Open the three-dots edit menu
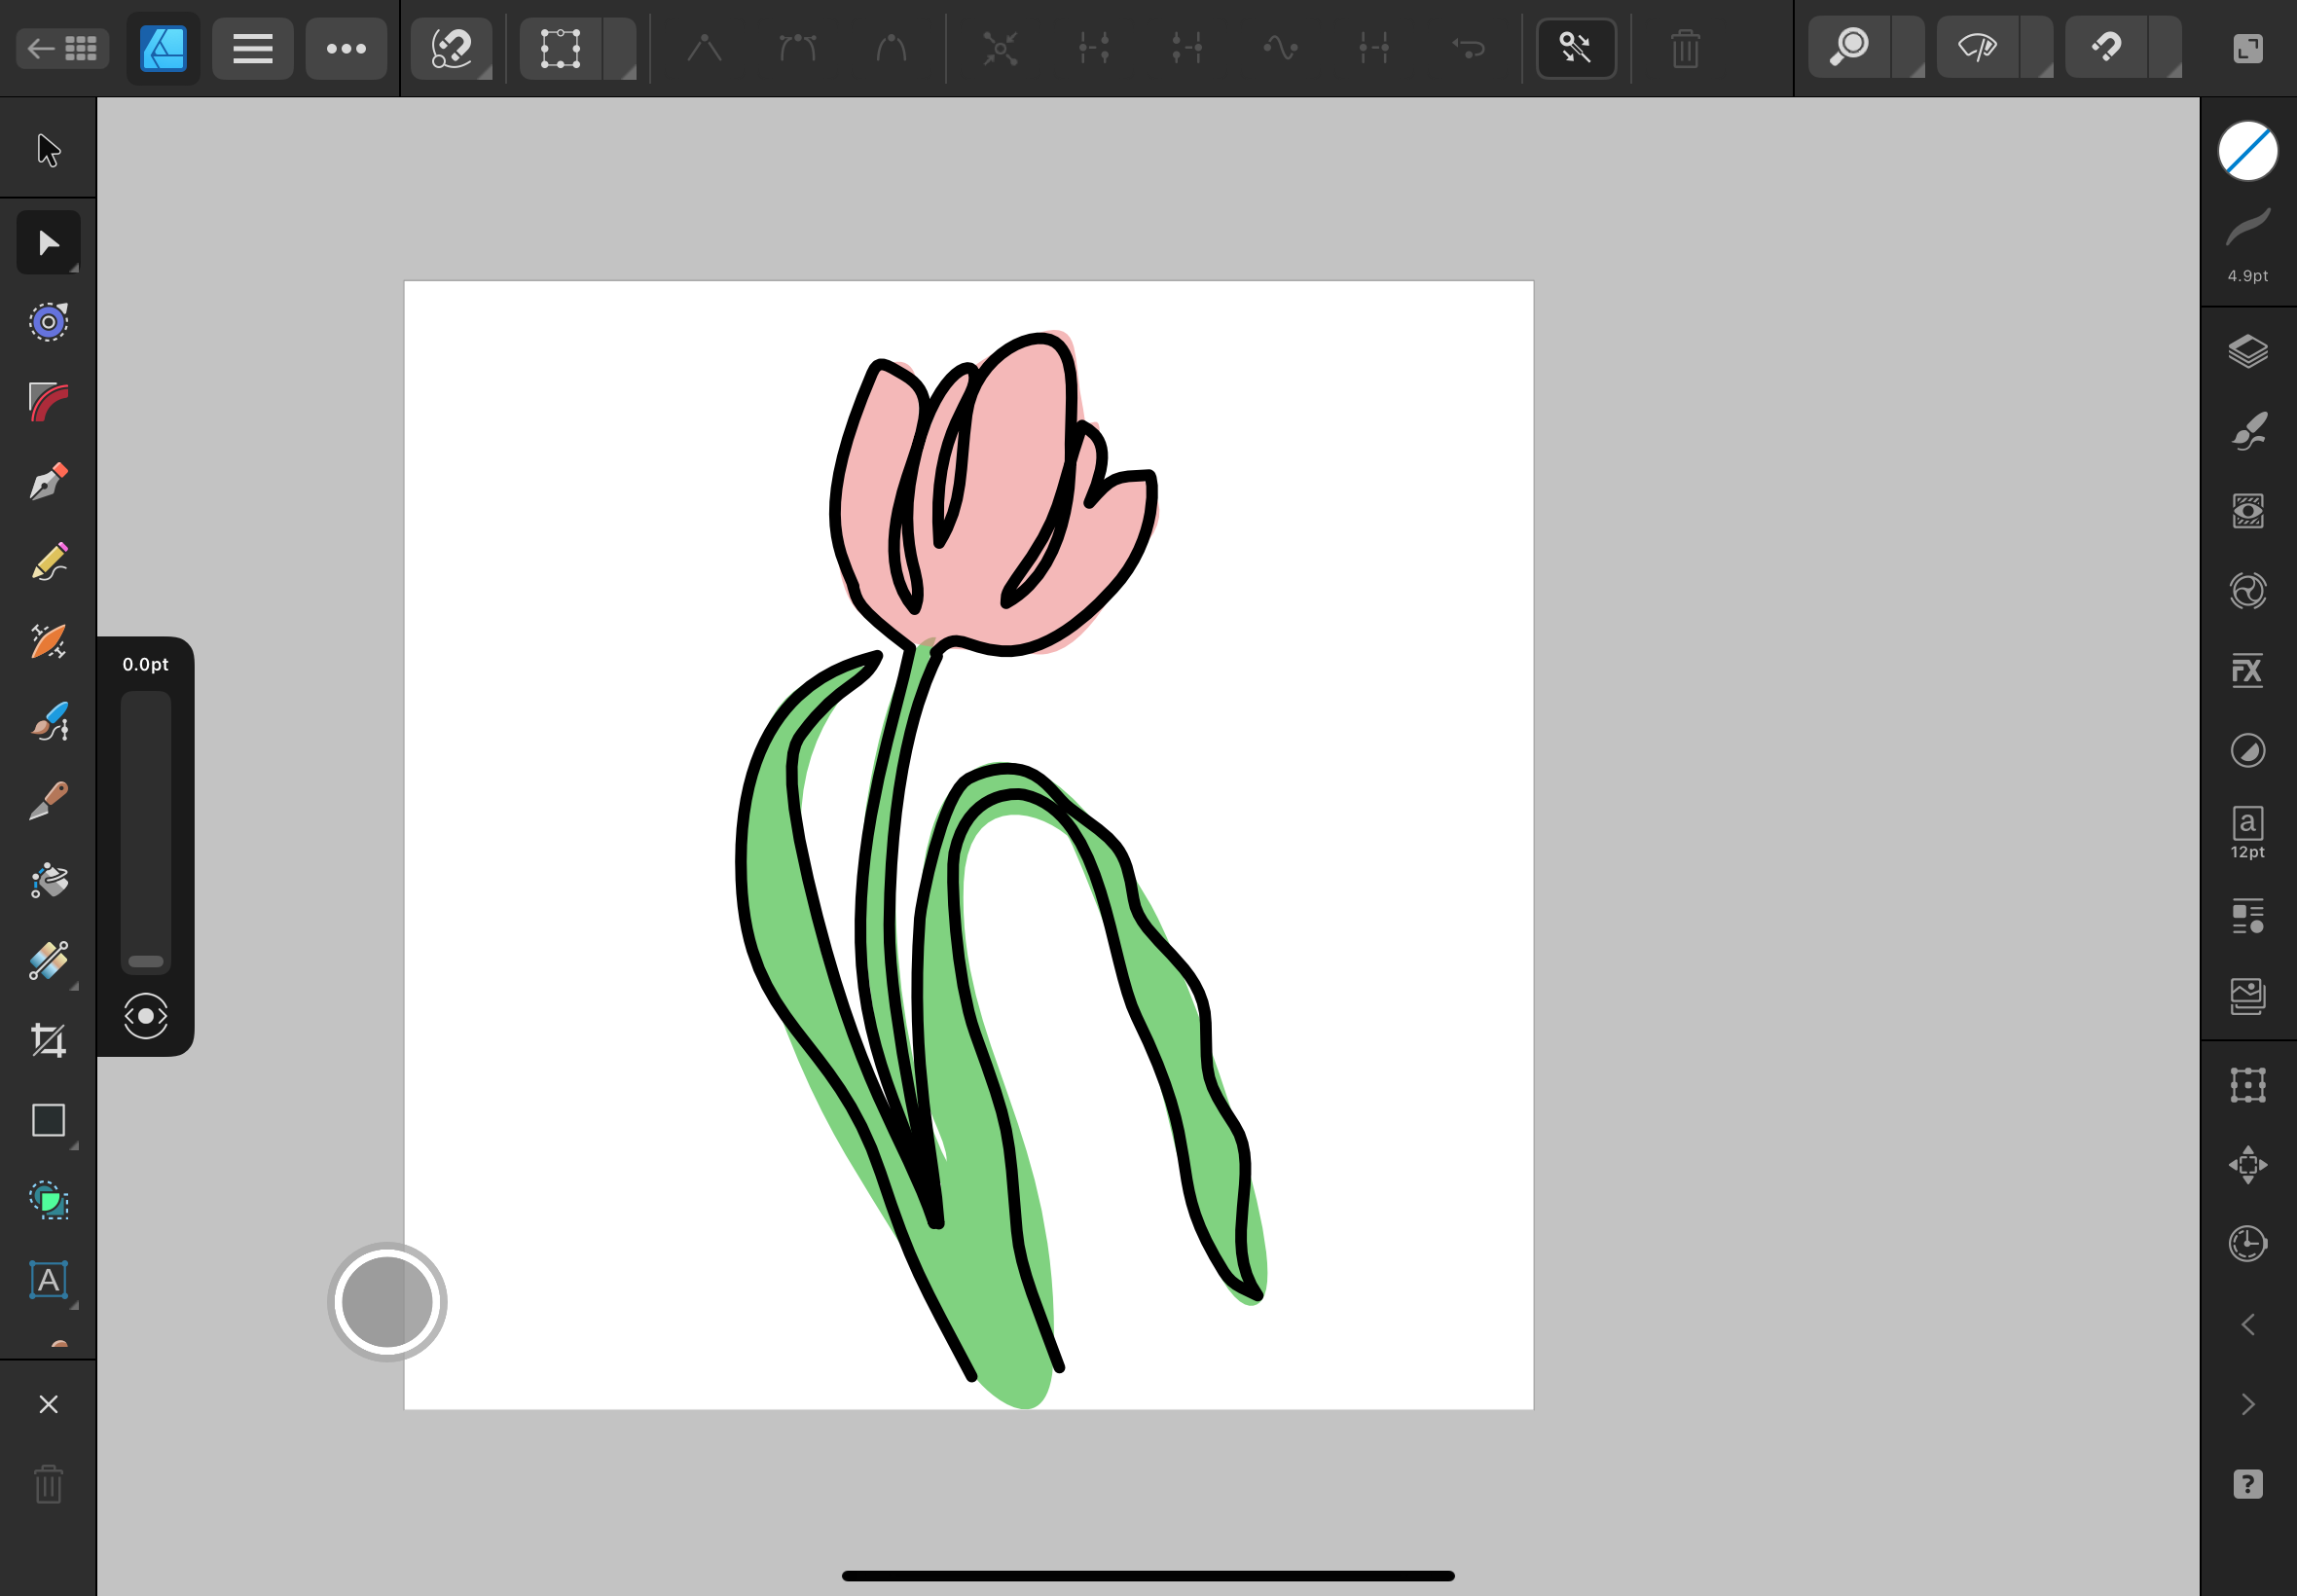Viewport: 2297px width, 1596px height. pos(346,48)
